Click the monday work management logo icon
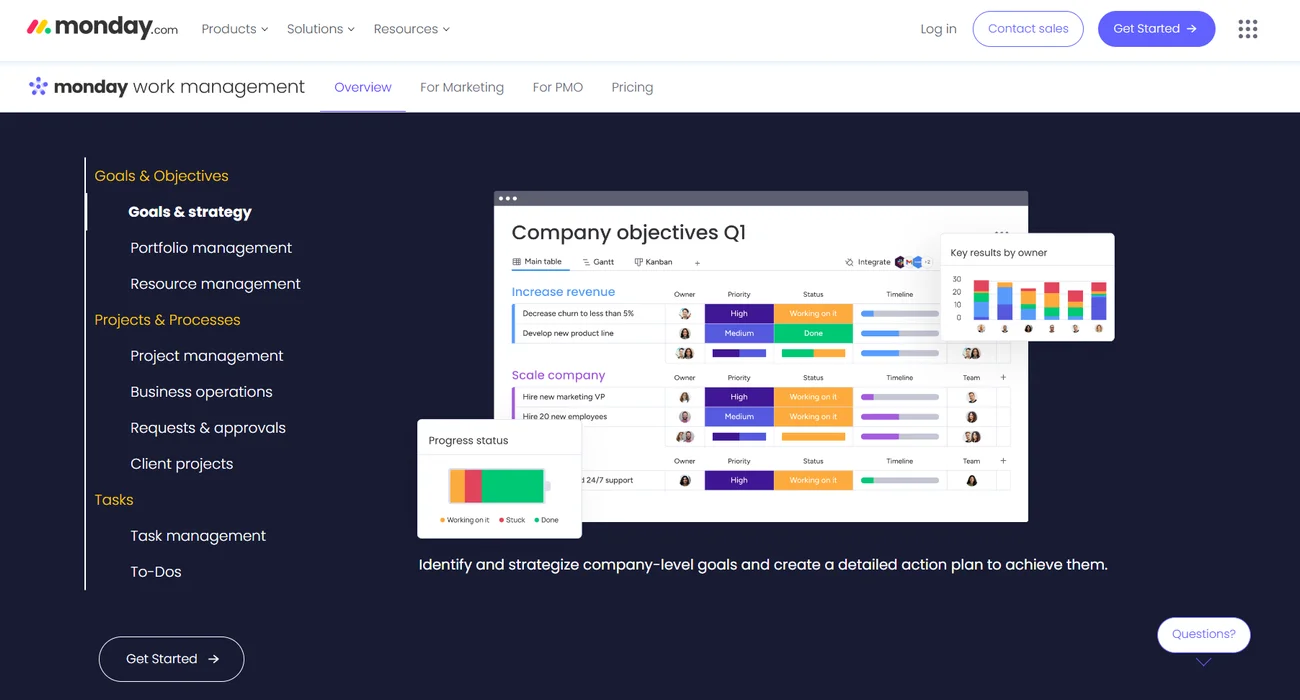Image resolution: width=1300 pixels, height=700 pixels. point(38,87)
